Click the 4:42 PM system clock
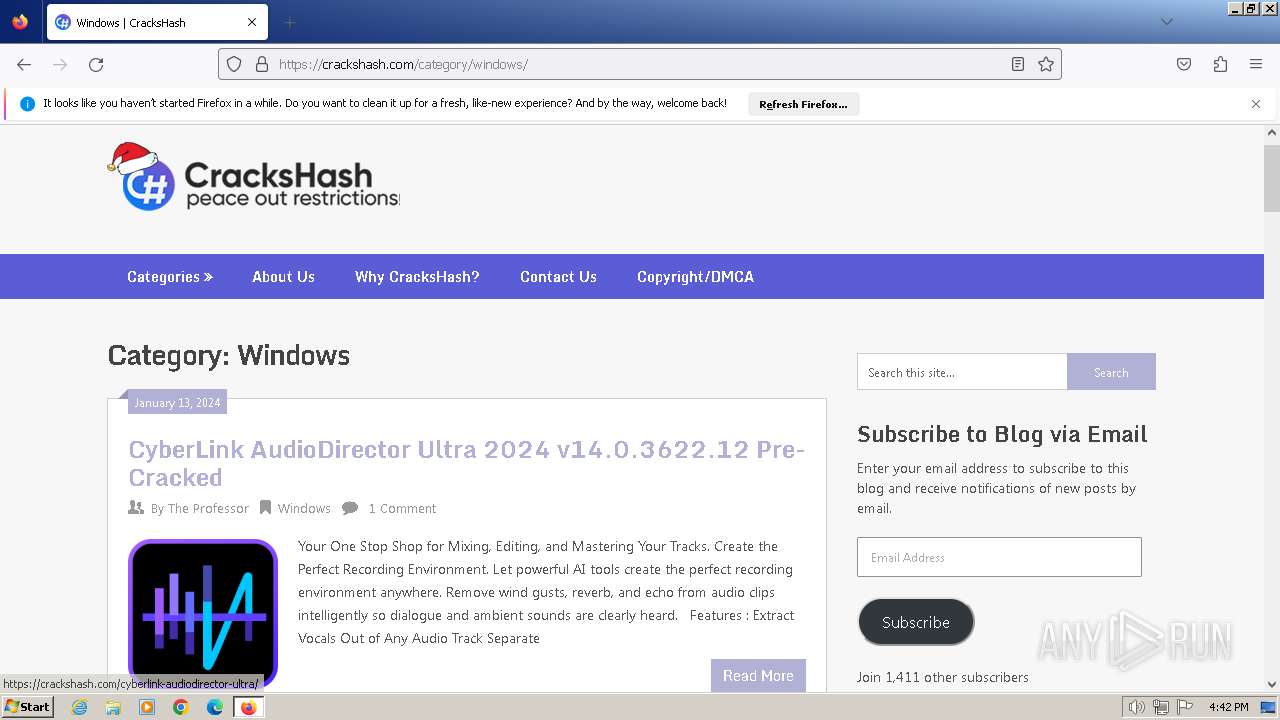This screenshot has width=1280, height=720. click(x=1228, y=707)
